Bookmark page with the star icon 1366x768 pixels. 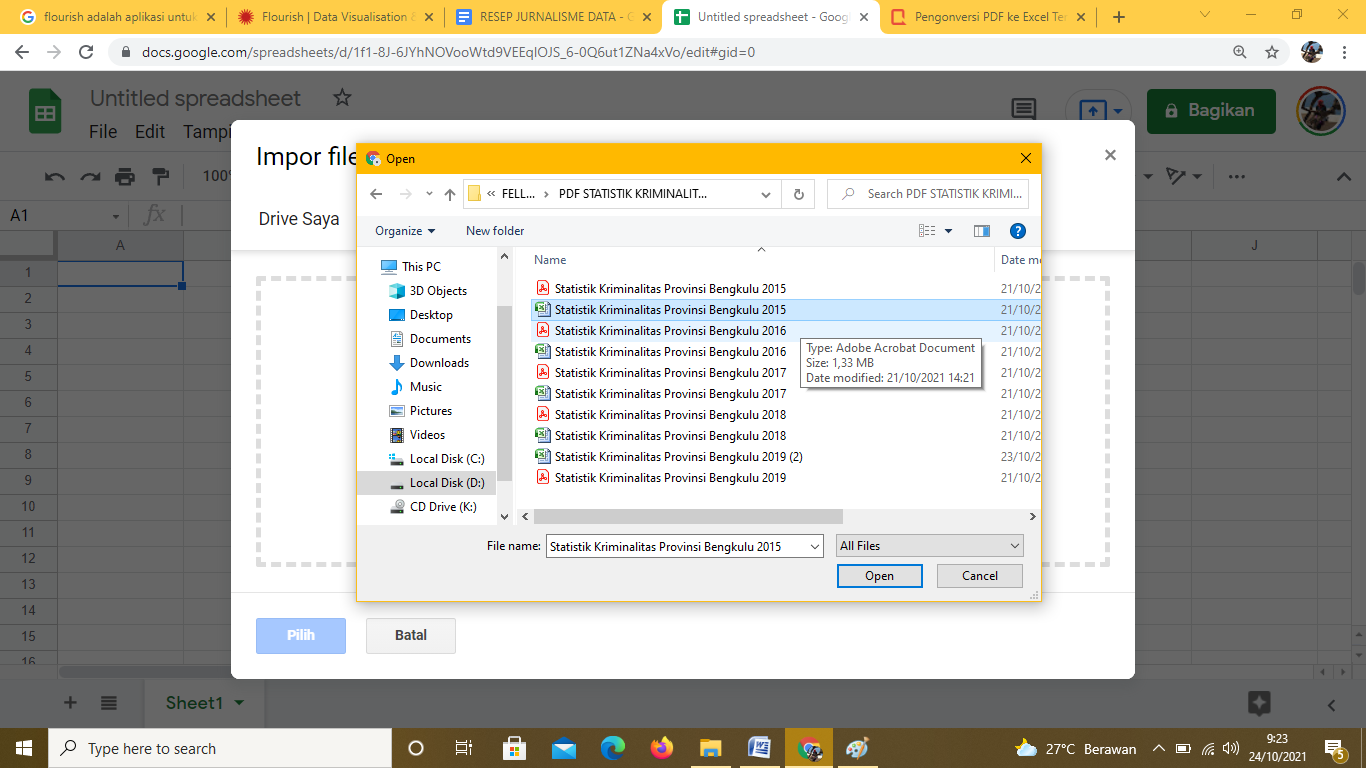(x=1272, y=52)
